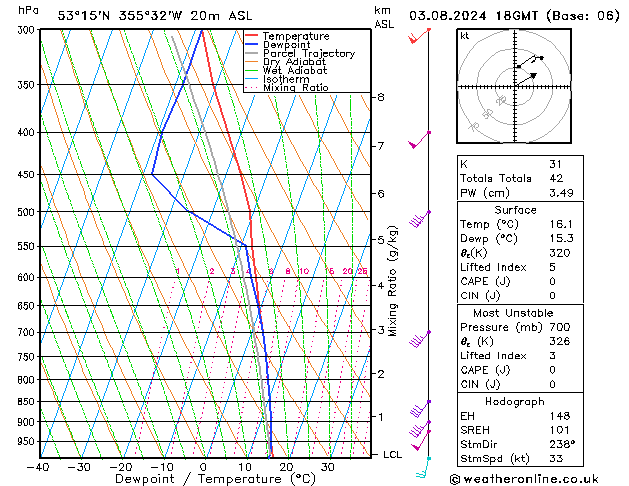This screenshot has height=486, width=629.
Task: Click the K index value 31
Action: (555, 164)
